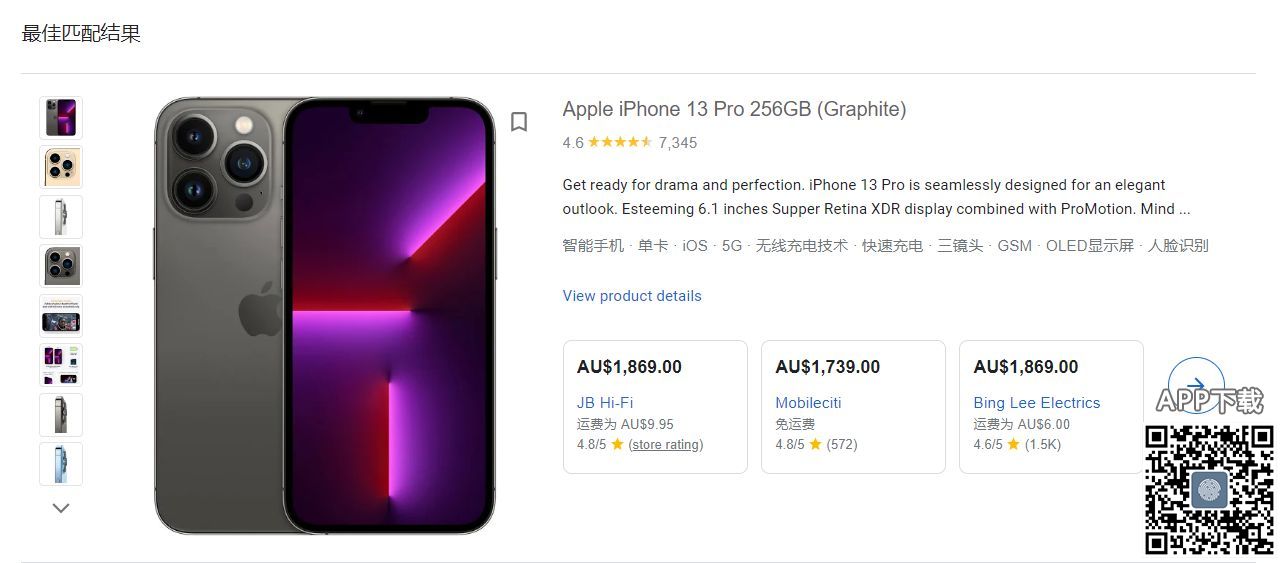The width and height of the screenshot is (1282, 563).
Task: Save product with the bookmark icon
Action: [519, 122]
